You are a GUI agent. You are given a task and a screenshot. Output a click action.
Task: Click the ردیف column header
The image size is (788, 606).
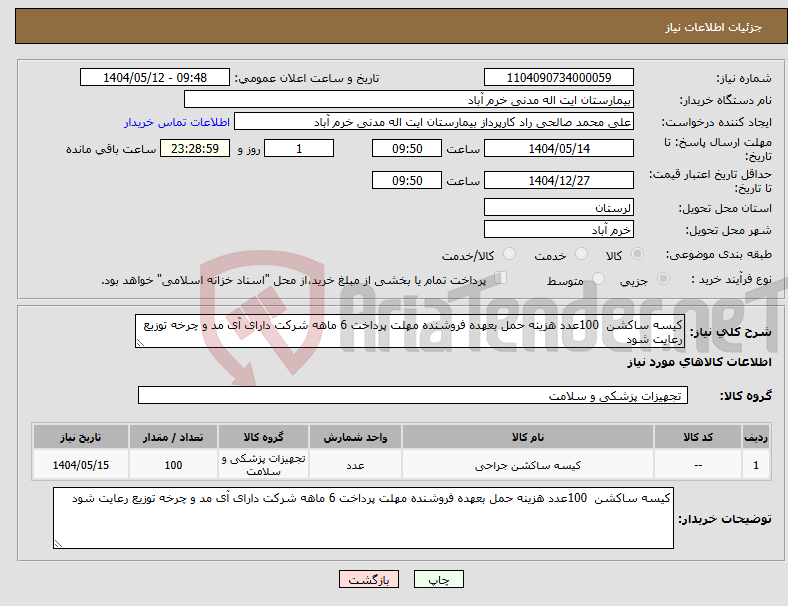click(755, 437)
